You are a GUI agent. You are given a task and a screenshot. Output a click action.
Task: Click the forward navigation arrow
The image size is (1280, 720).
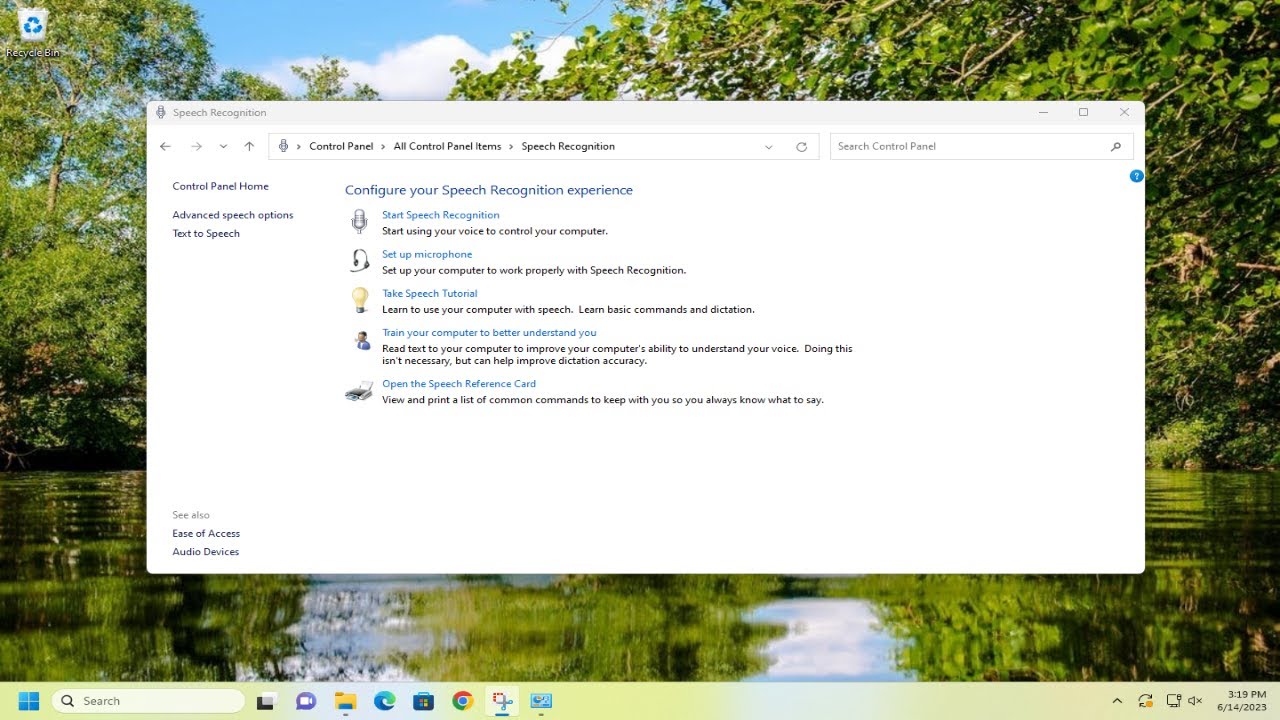[x=196, y=147]
